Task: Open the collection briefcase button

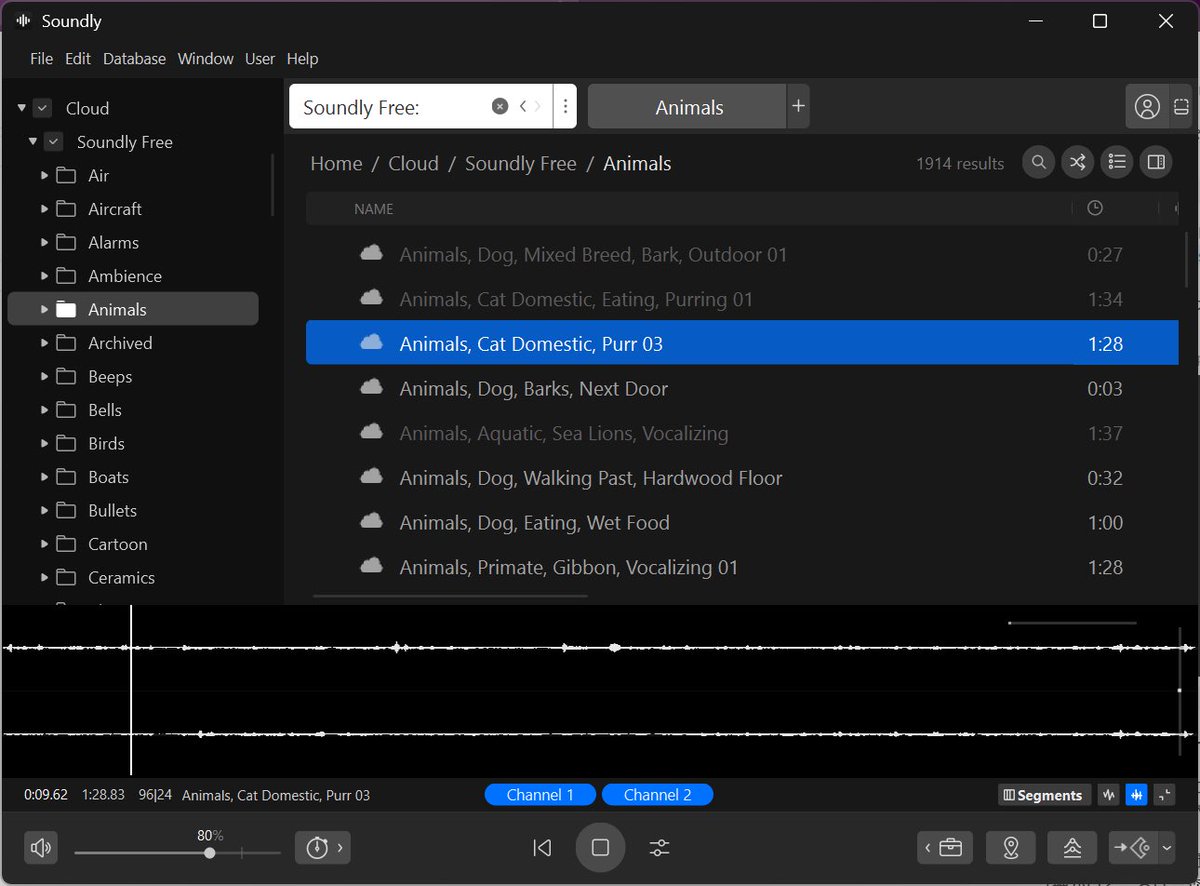Action: [x=943, y=848]
